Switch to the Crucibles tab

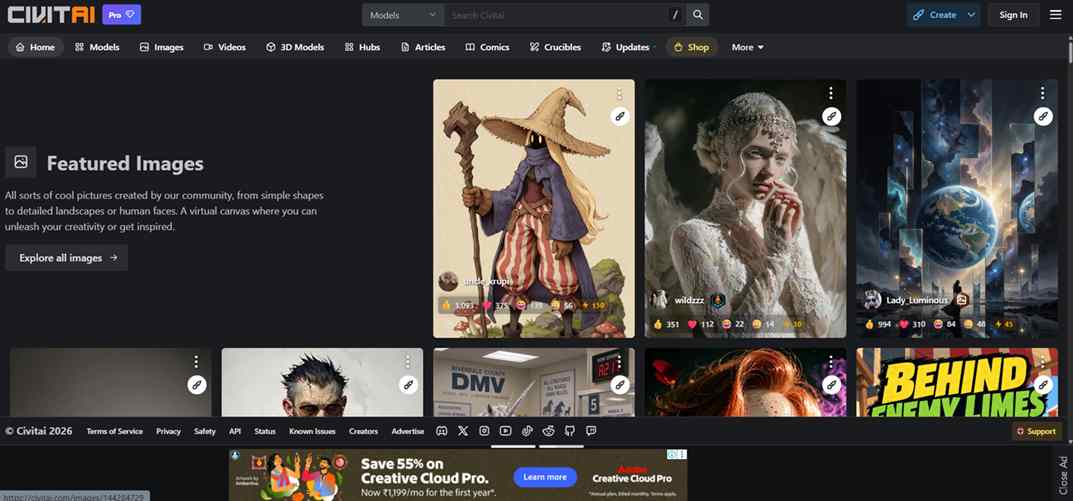click(555, 47)
